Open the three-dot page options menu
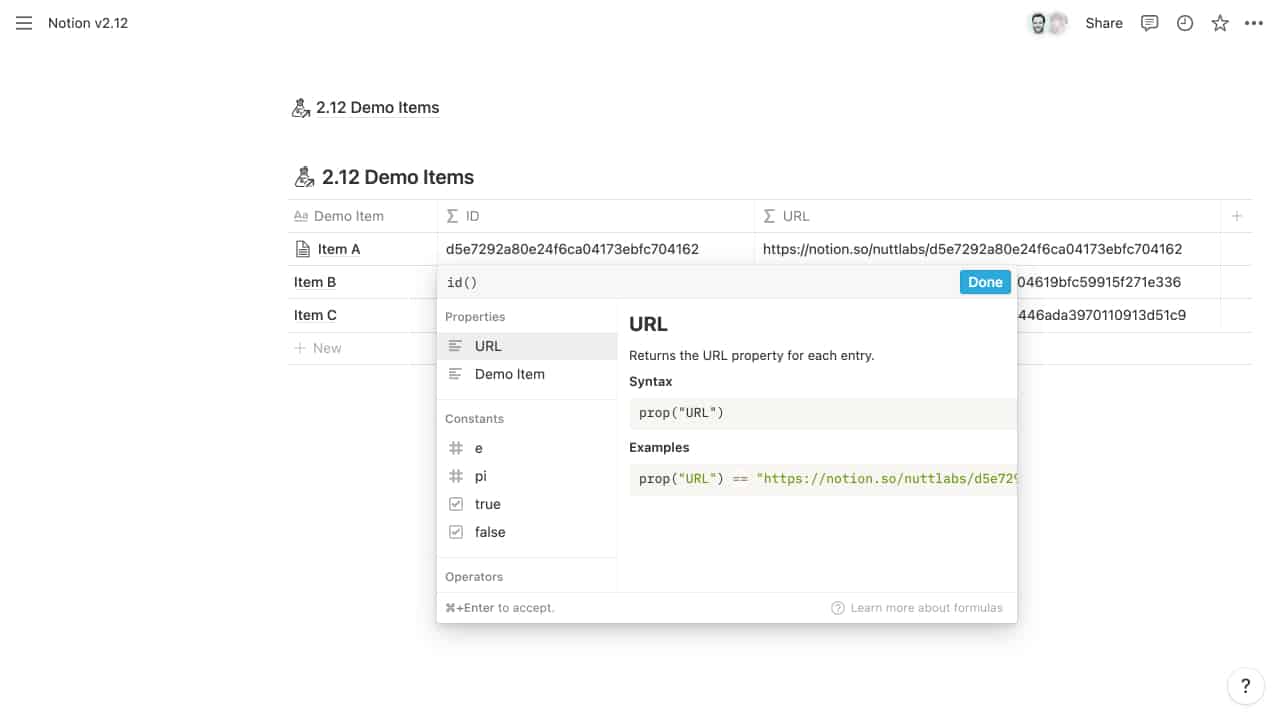Viewport: 1280px width, 720px height. (x=1254, y=23)
